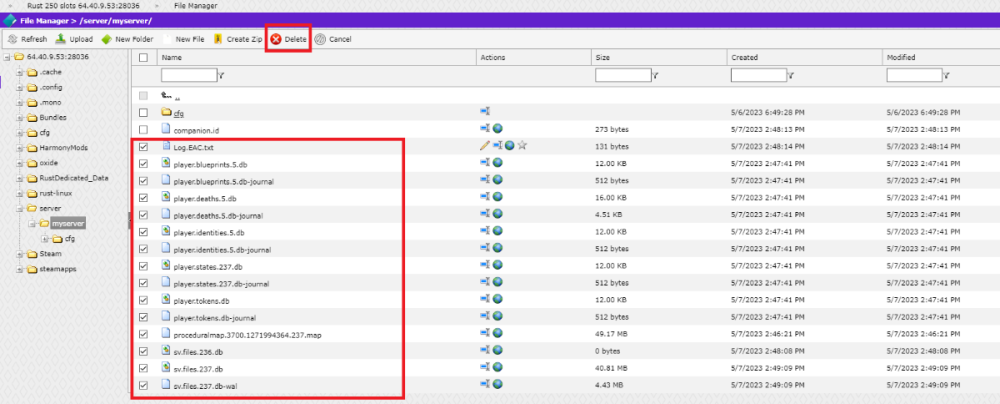
Task: Click the Name column filter icon
Action: (x=221, y=75)
